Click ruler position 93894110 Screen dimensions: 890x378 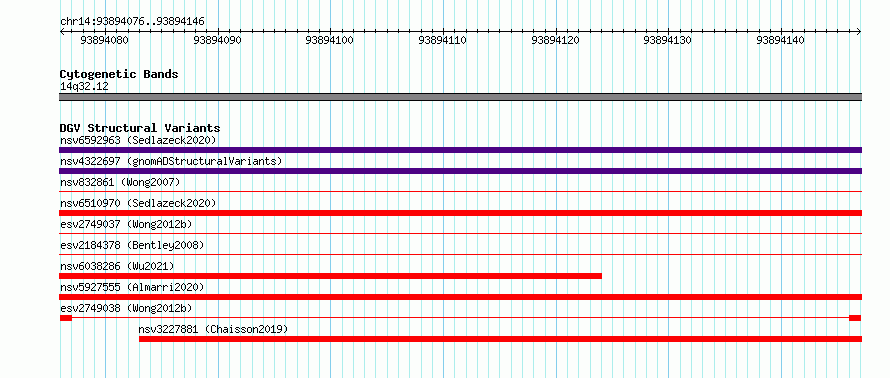(442, 40)
